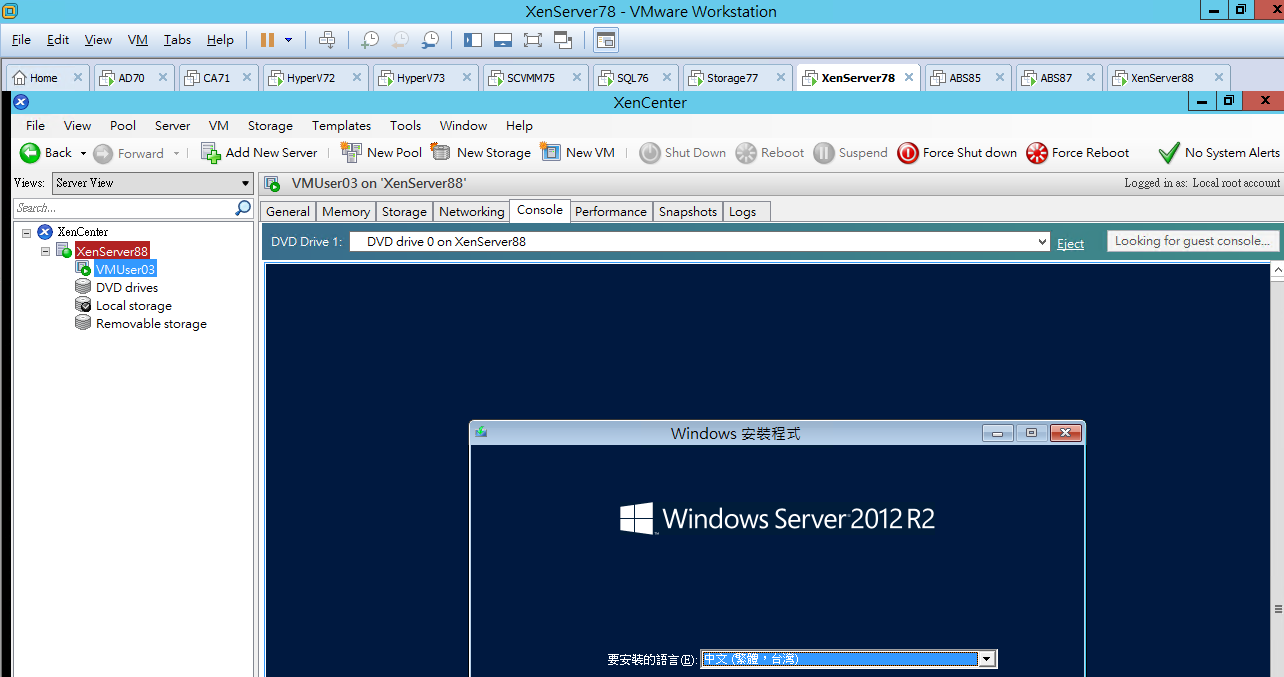
Task: Click the XenCenter Back button
Action: coord(46,153)
